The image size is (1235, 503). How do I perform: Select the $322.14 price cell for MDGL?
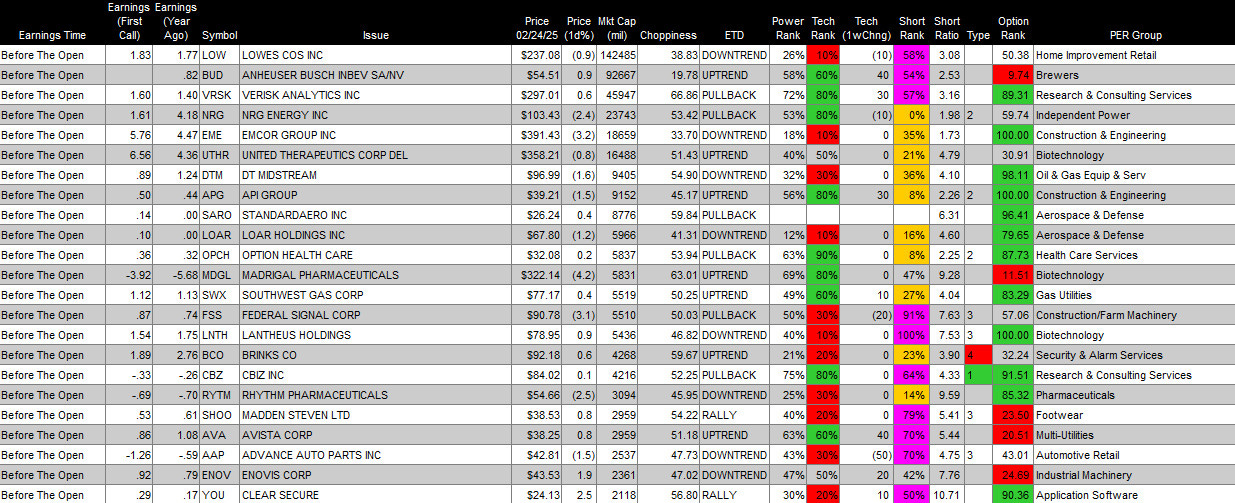pos(538,275)
